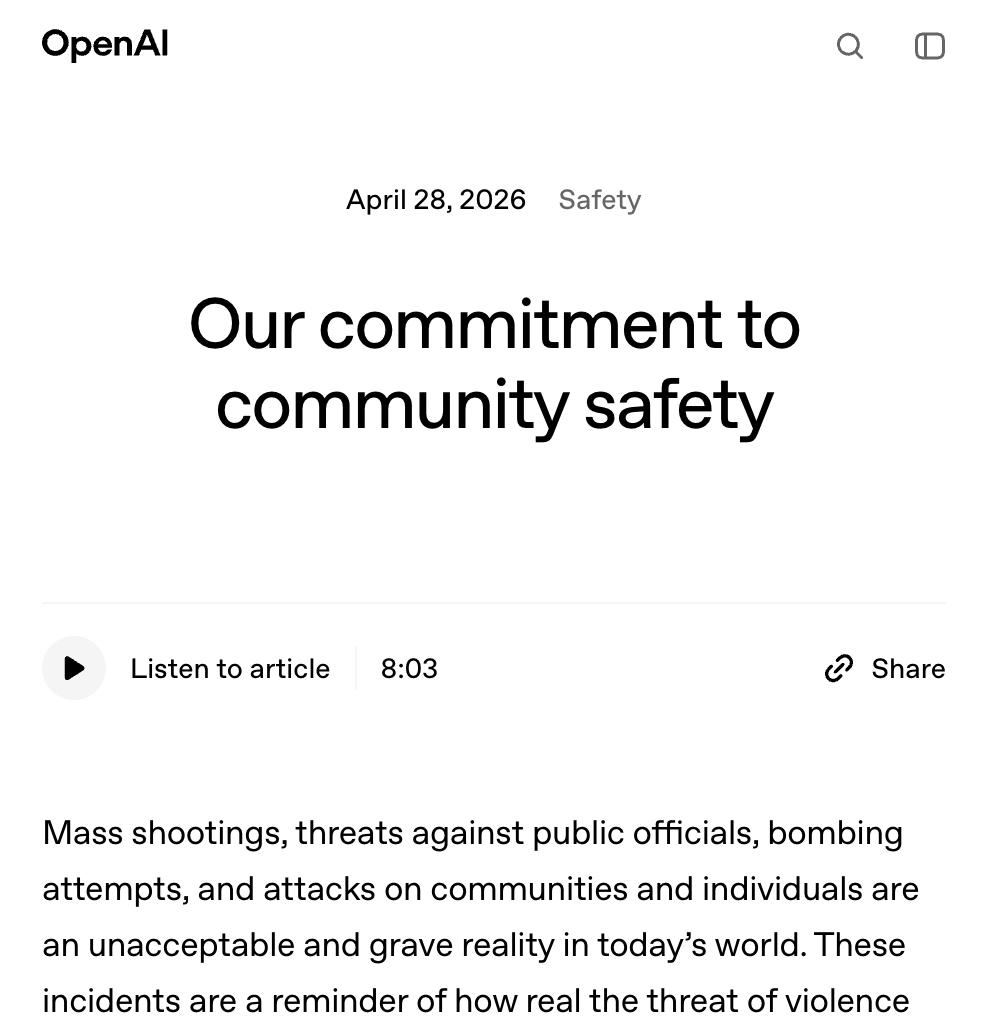Go to homepage via OpenAI logo

[x=105, y=45]
